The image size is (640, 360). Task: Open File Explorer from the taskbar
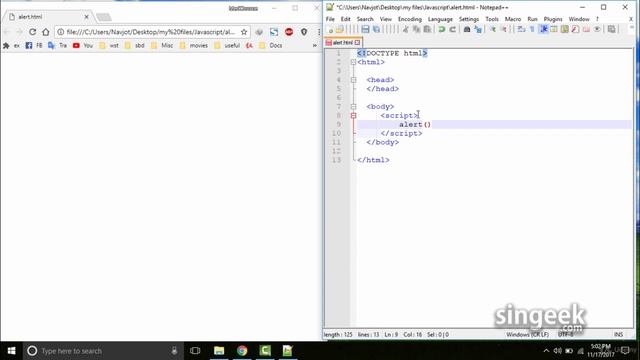point(219,351)
